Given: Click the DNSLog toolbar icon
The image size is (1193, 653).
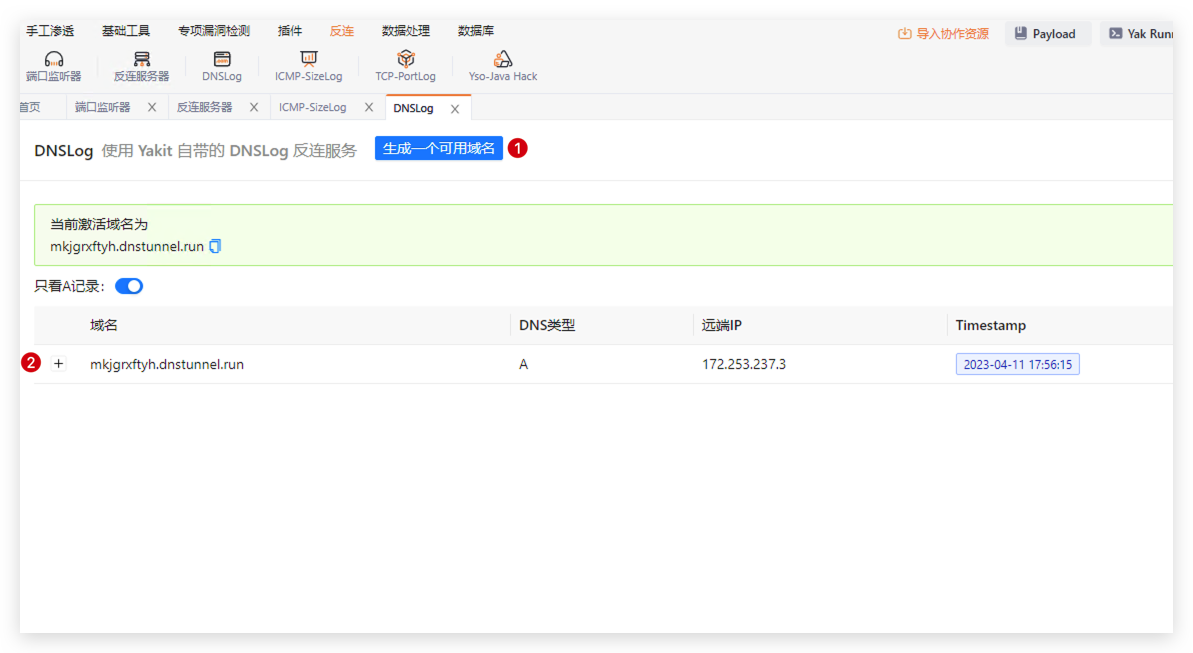Looking at the screenshot, I should coord(222,66).
